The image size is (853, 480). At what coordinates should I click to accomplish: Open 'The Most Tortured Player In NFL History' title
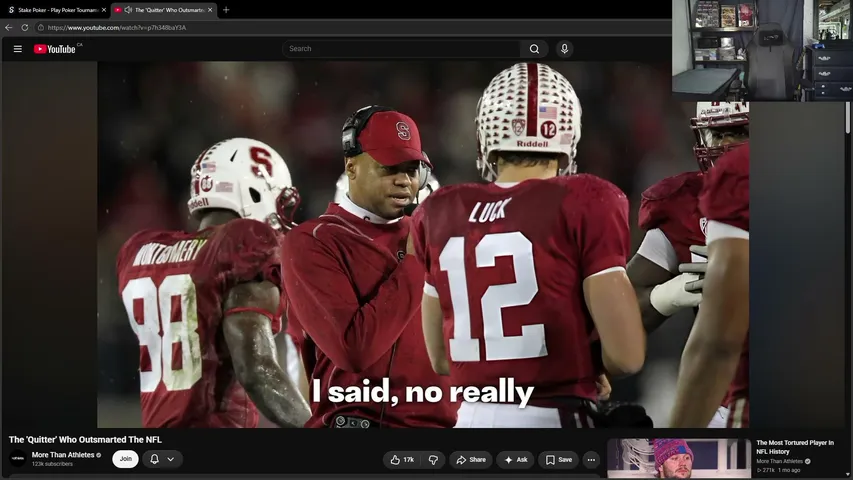[795, 447]
